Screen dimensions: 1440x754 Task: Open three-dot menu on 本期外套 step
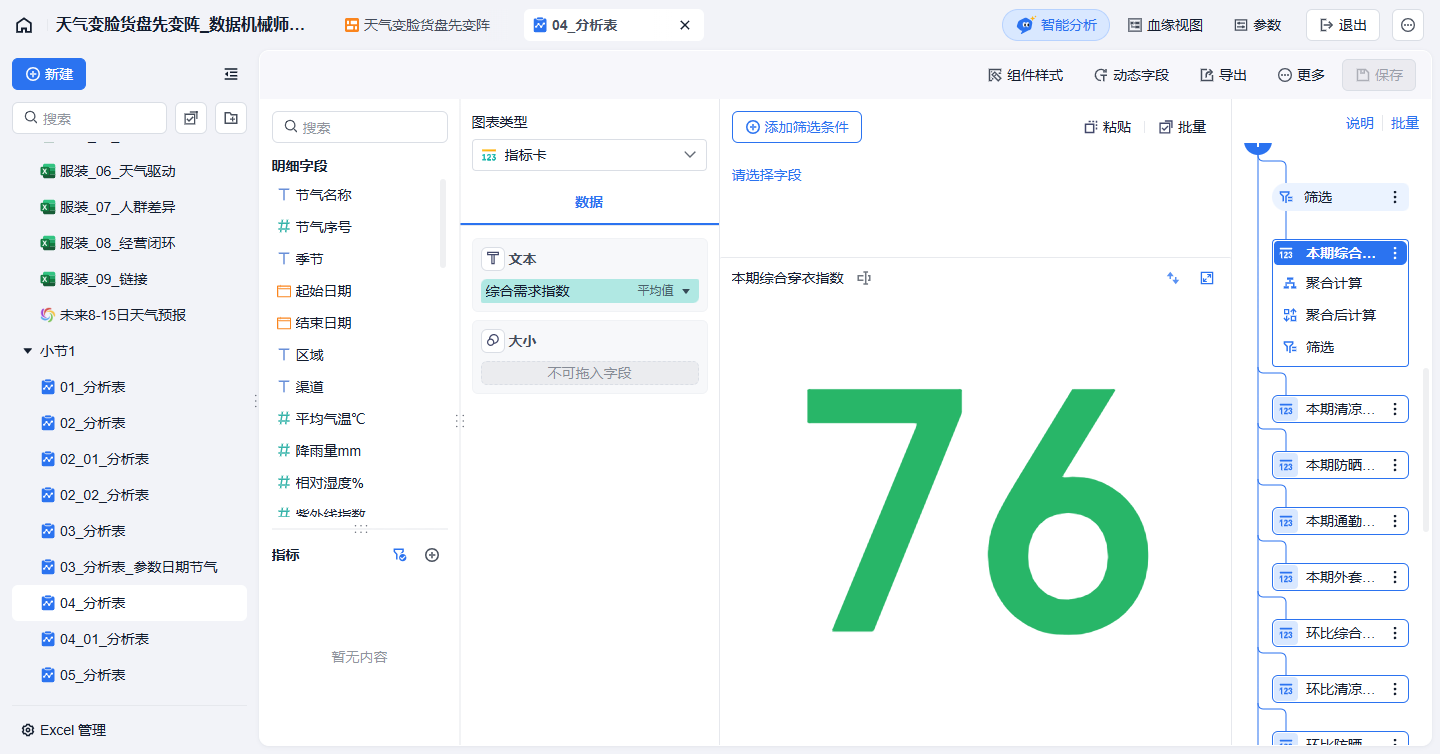(x=1395, y=577)
